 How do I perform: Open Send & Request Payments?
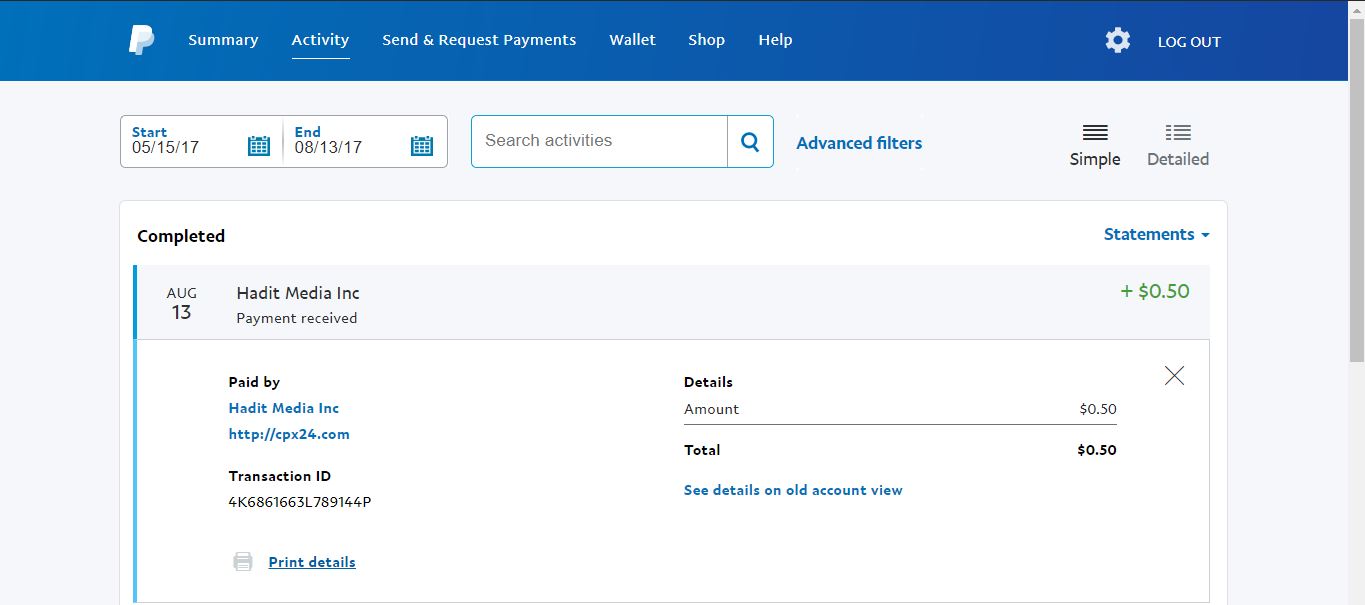tap(479, 40)
